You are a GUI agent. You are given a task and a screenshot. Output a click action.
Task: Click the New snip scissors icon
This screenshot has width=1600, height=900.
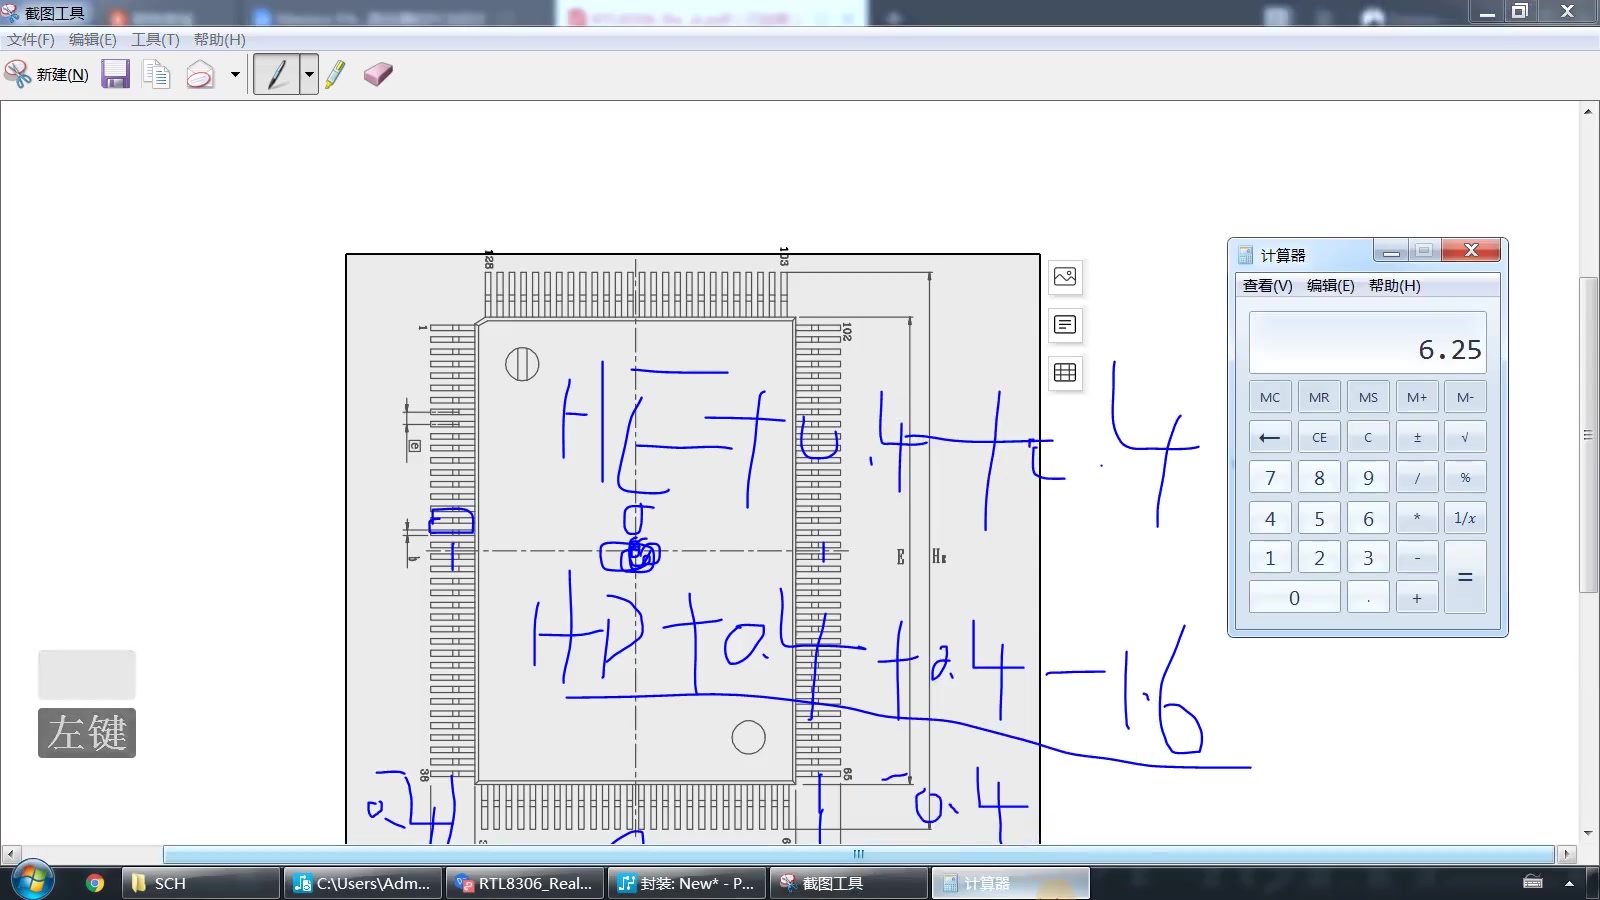[18, 74]
